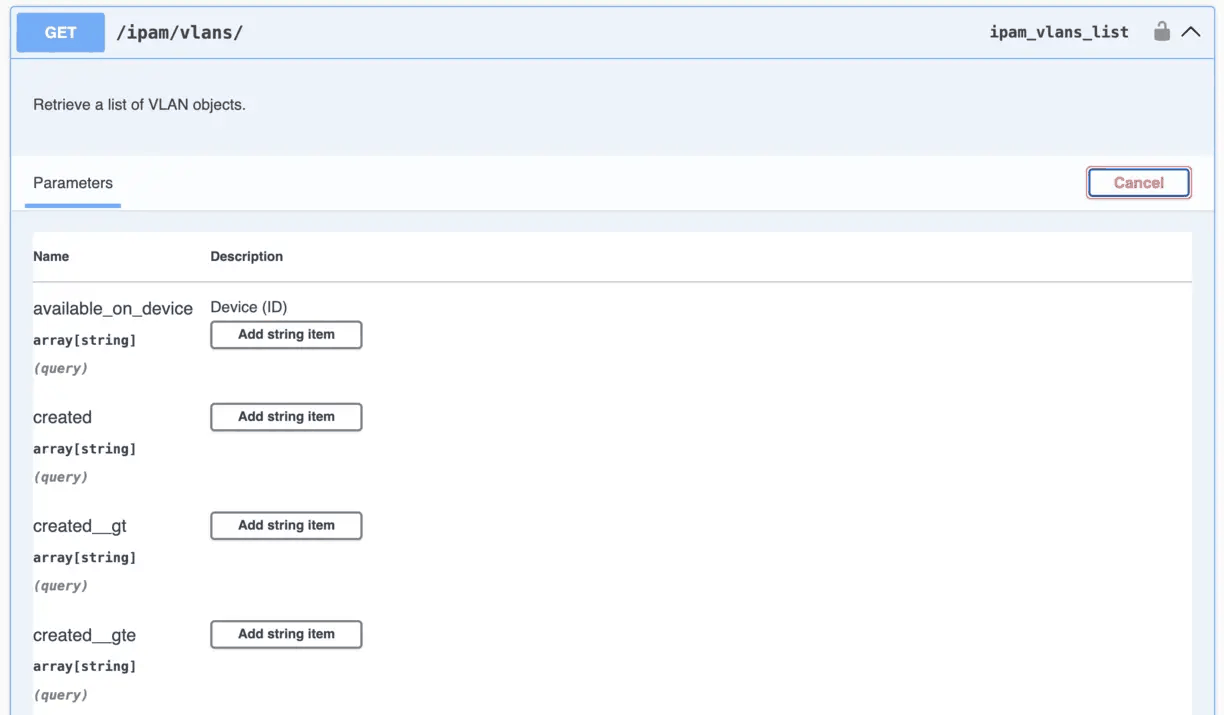Click the Name column header

51,257
